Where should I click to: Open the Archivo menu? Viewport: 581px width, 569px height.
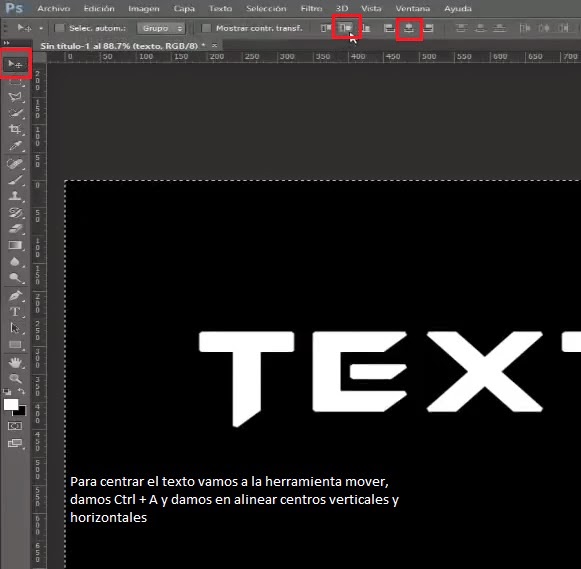point(54,9)
